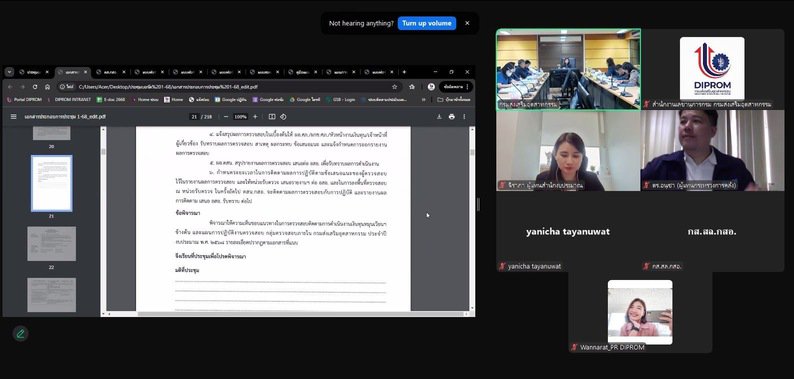Click the Turn up volume button
The width and height of the screenshot is (794, 379).
(427, 23)
